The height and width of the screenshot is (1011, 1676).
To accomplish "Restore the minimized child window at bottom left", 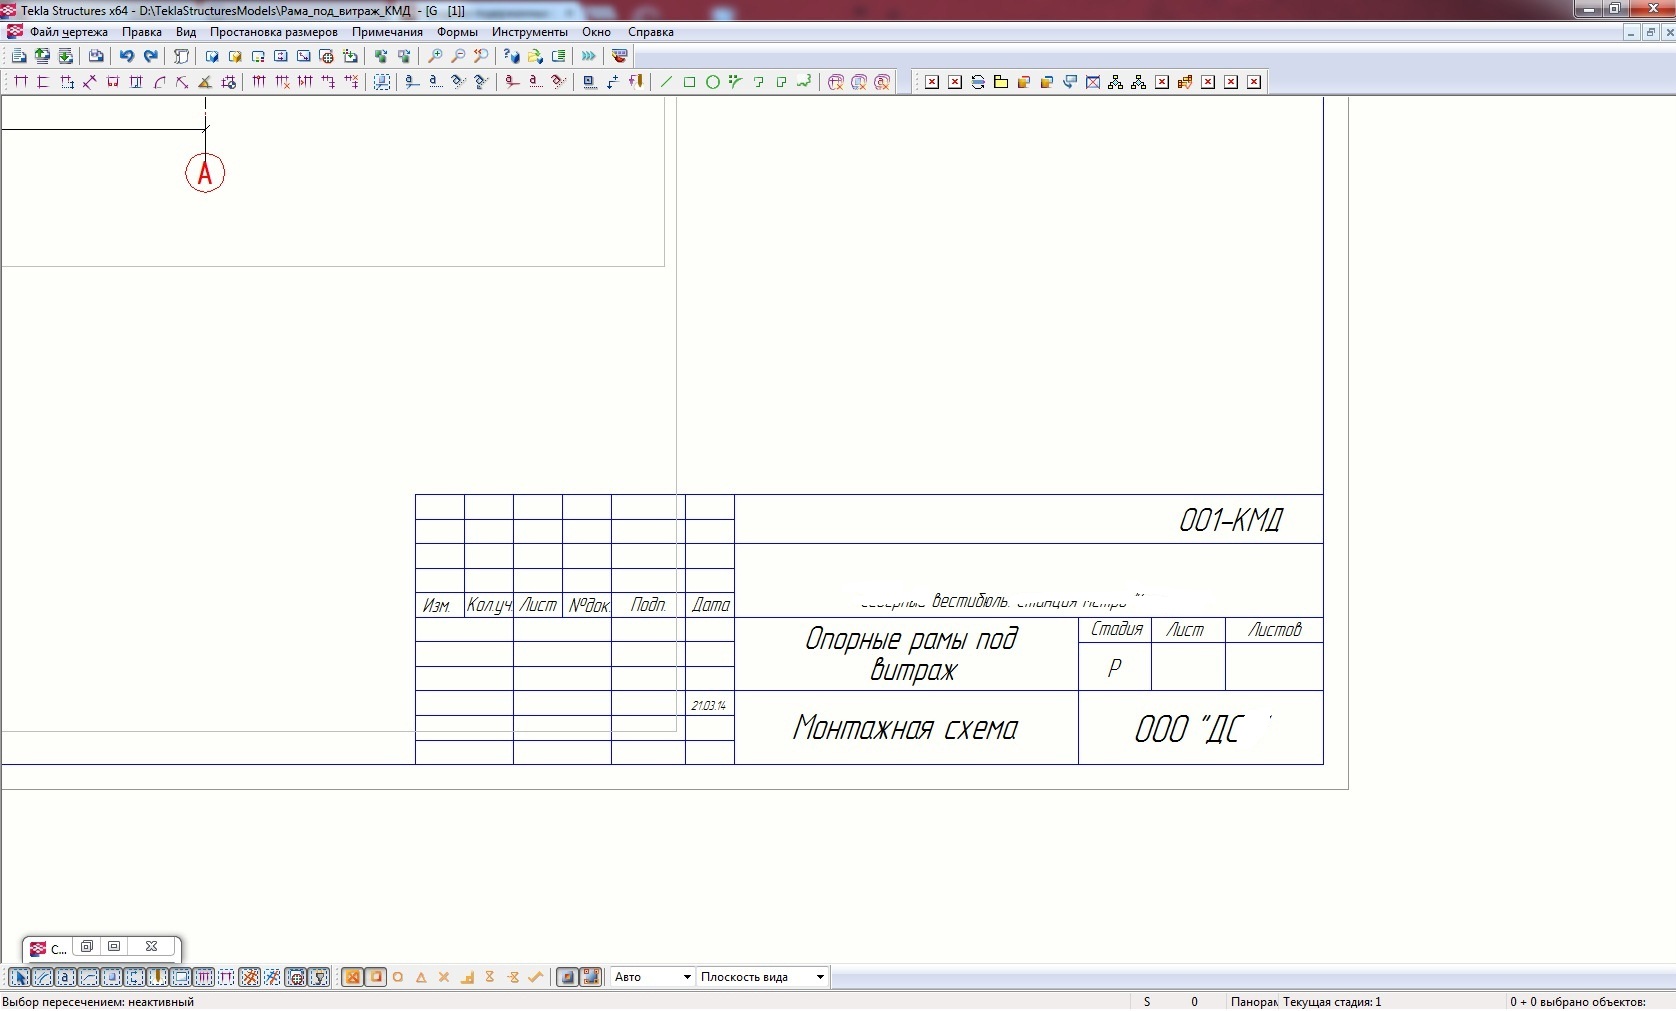I will pos(88,947).
